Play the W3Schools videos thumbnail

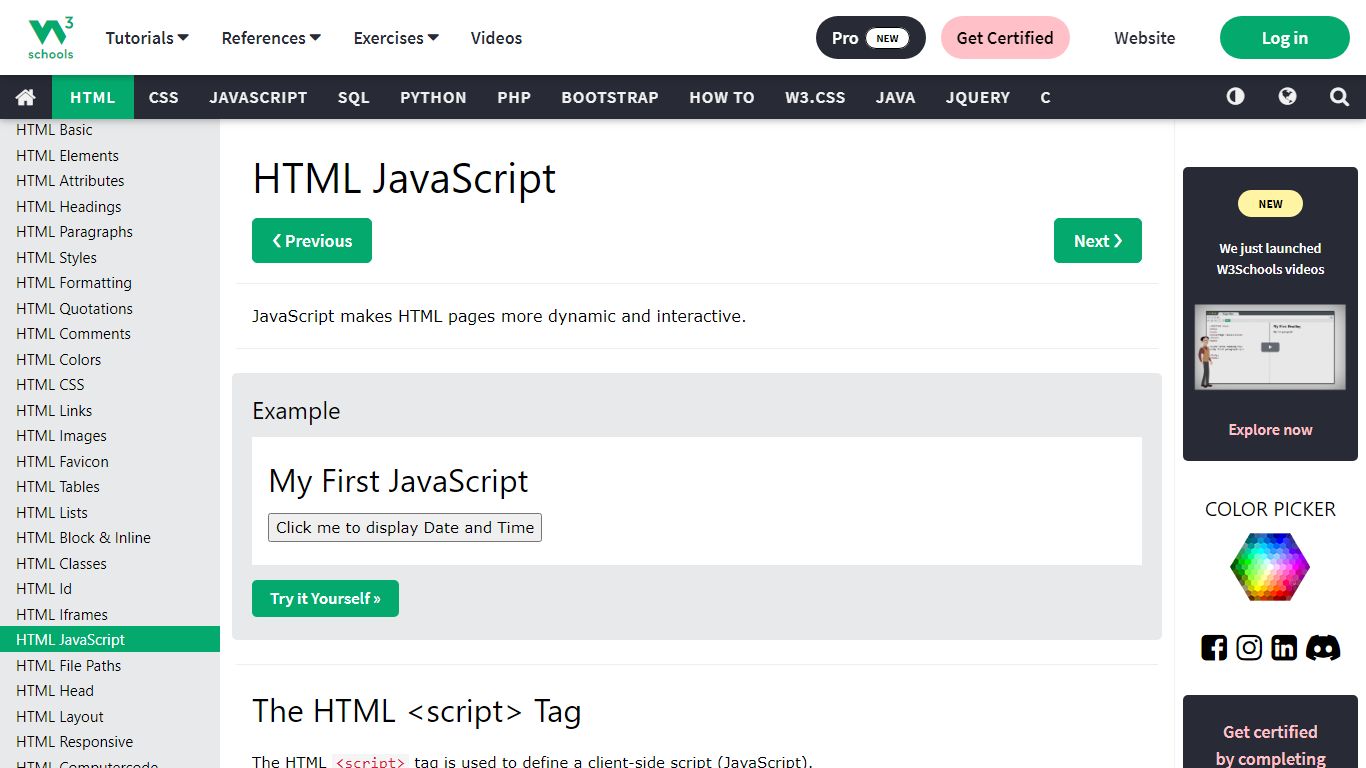point(1270,347)
